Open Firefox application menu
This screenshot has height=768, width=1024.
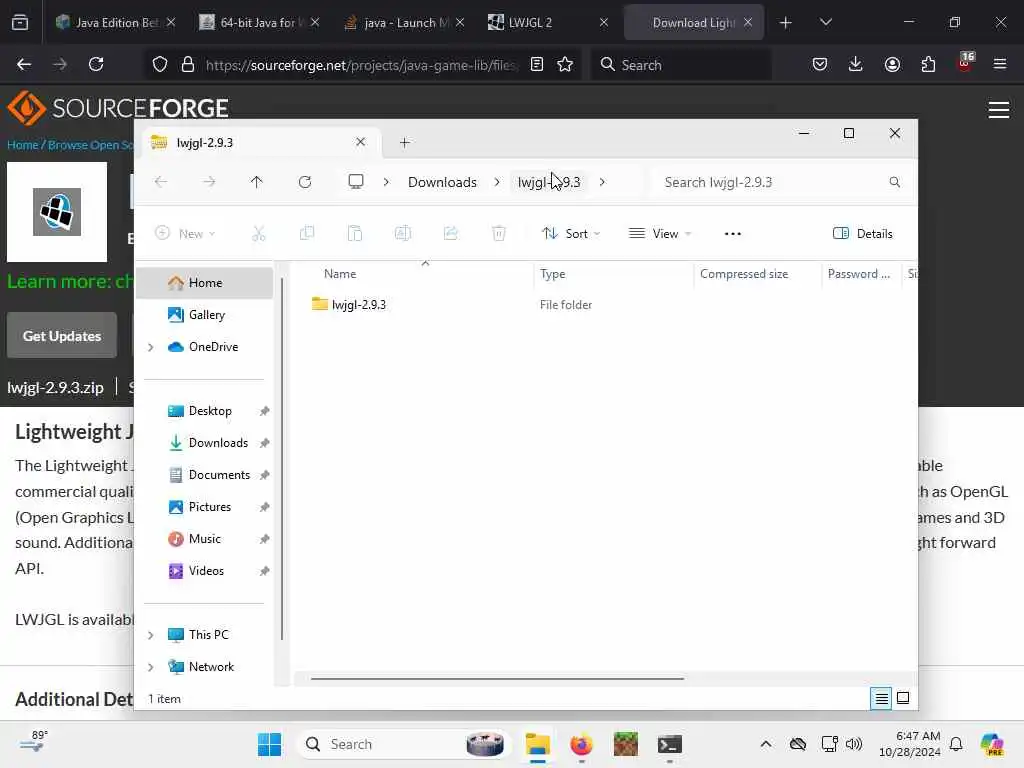1000,64
